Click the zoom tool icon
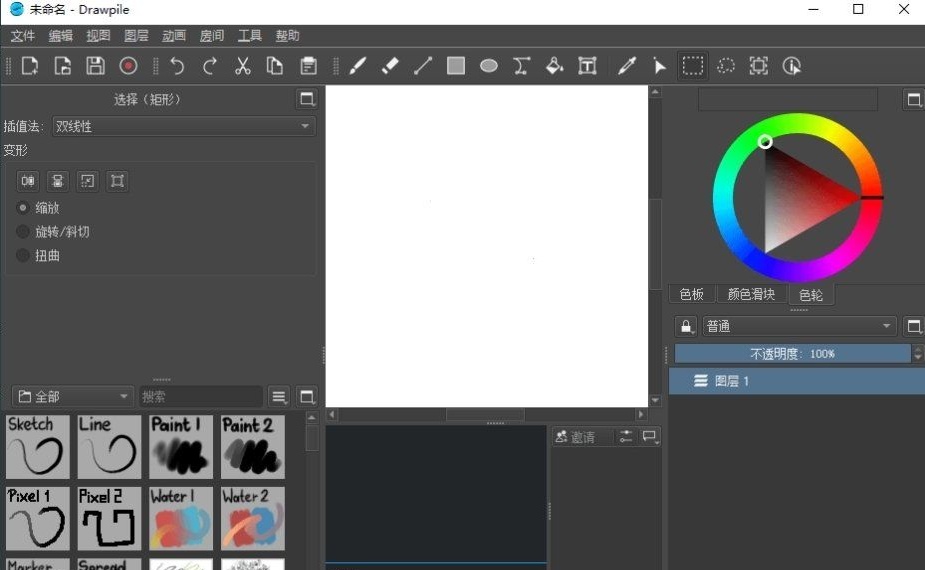The image size is (925, 570). click(x=759, y=65)
